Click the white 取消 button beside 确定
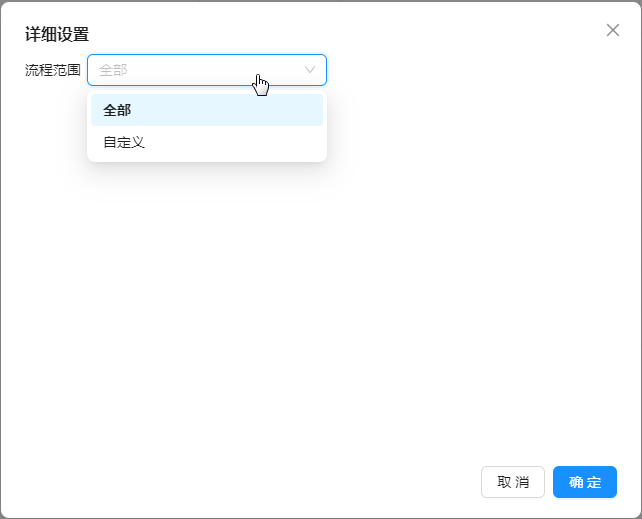Image resolution: width=642 pixels, height=519 pixels. click(513, 482)
